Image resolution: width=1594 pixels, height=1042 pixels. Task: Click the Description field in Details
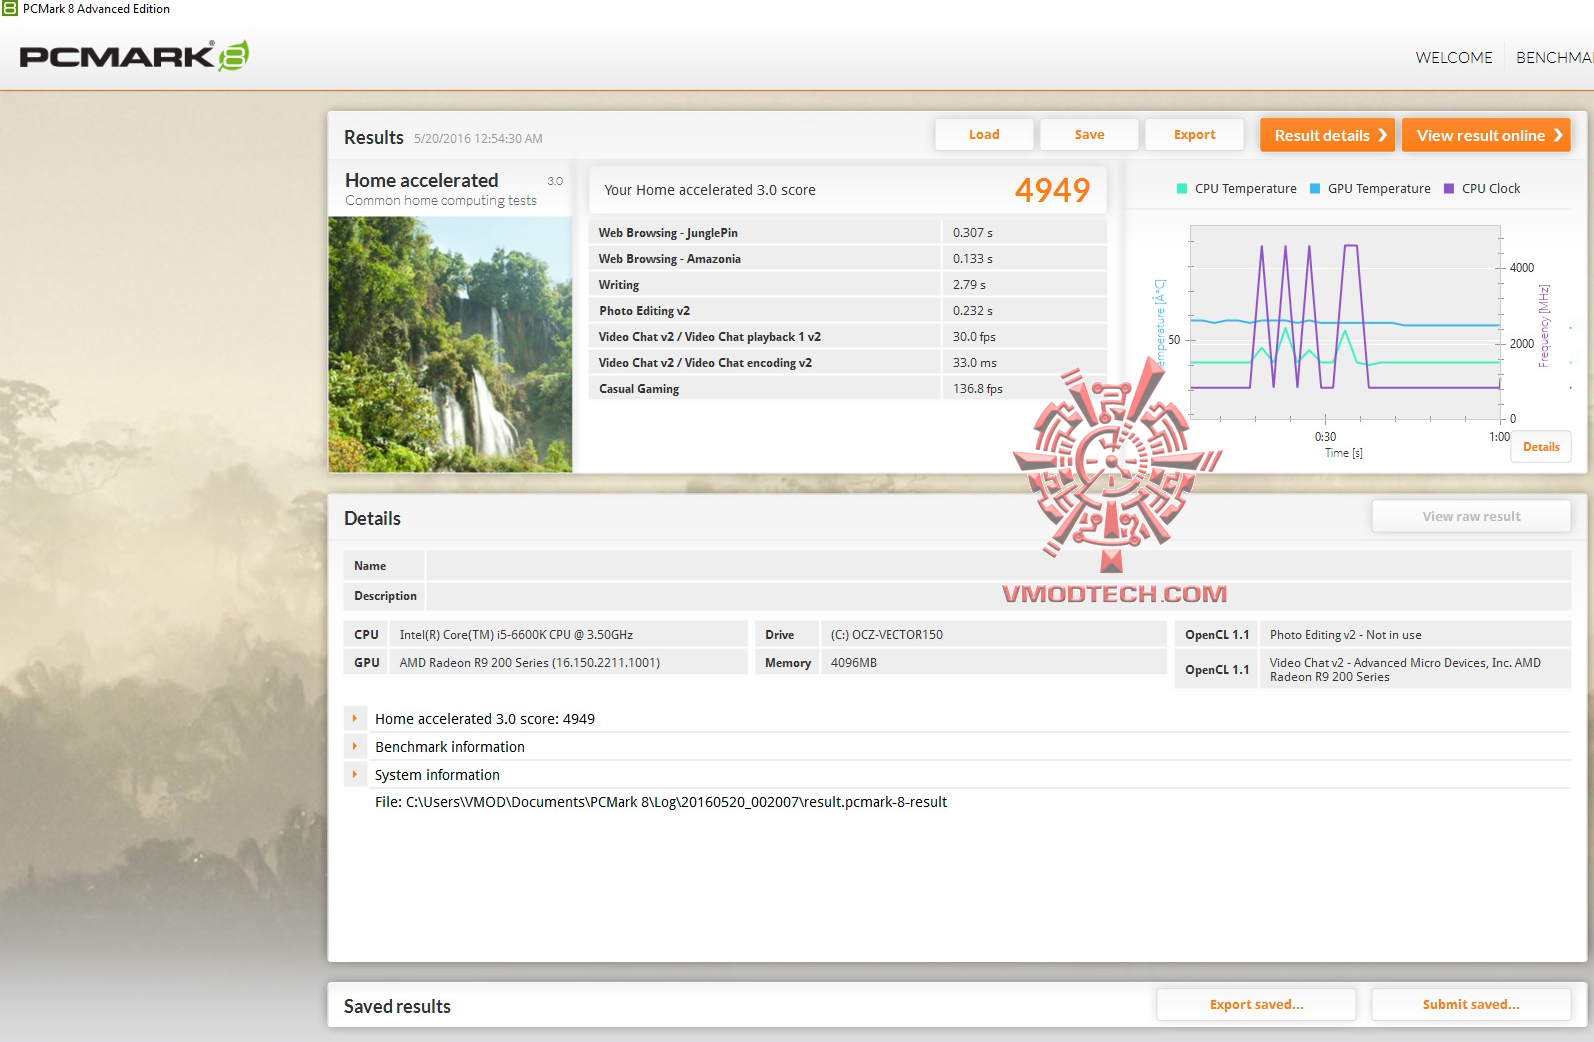point(998,596)
